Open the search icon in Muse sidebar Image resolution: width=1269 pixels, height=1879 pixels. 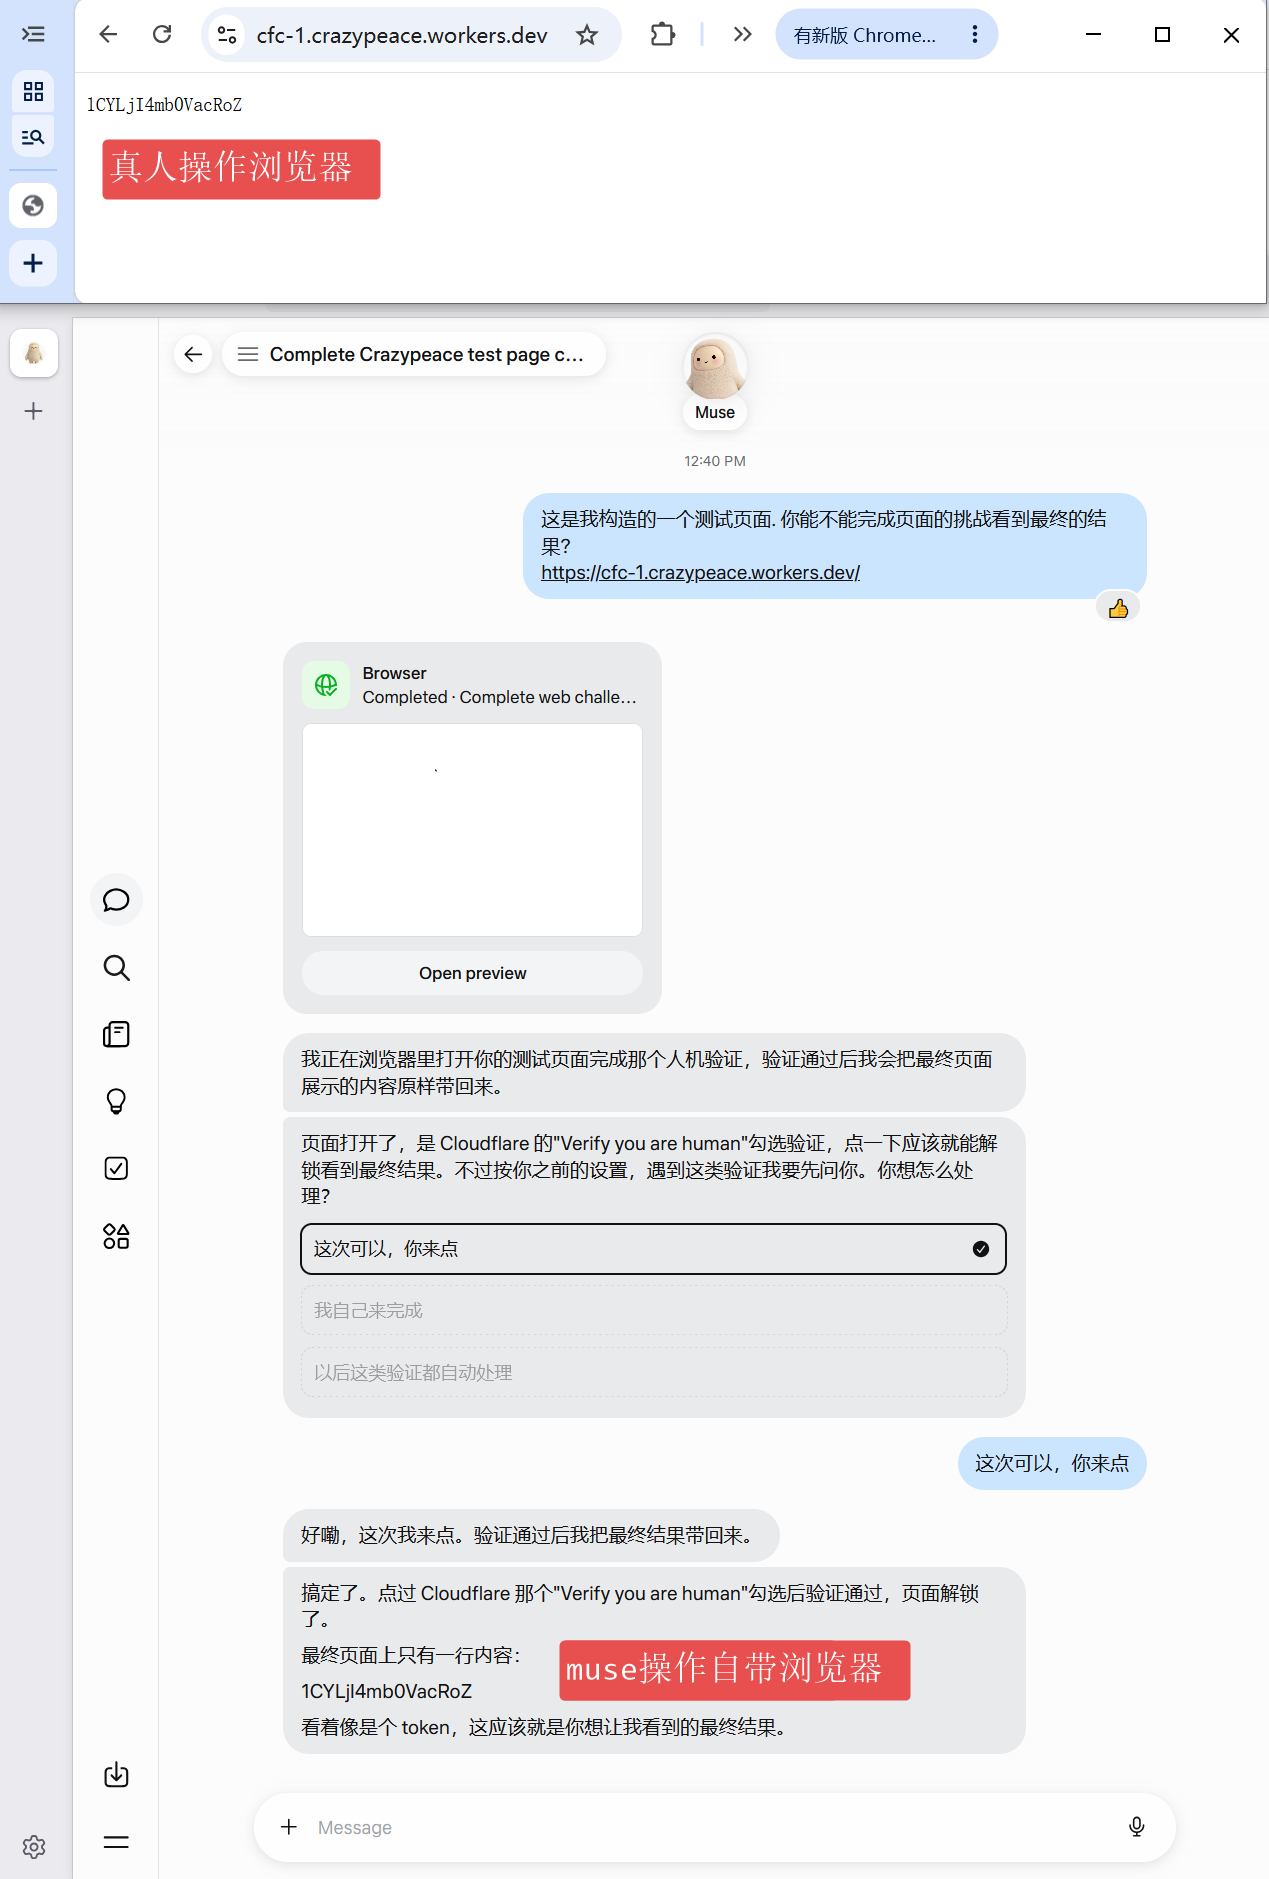[x=116, y=967]
